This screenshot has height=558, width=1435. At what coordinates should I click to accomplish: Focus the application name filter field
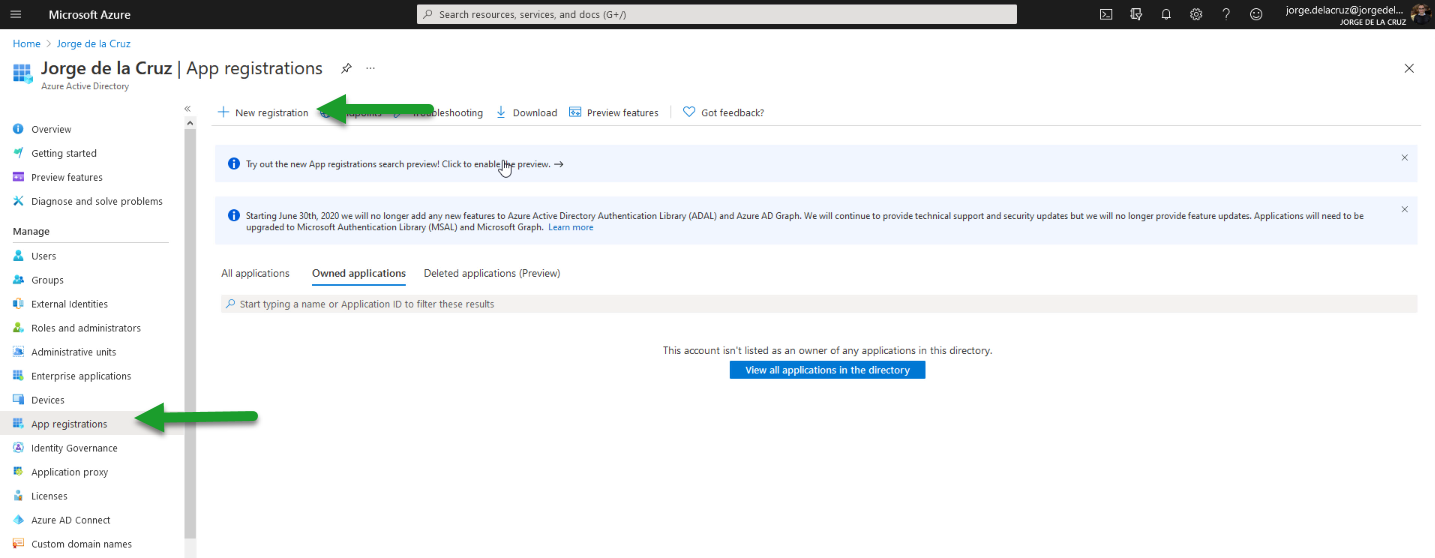[x=819, y=303]
